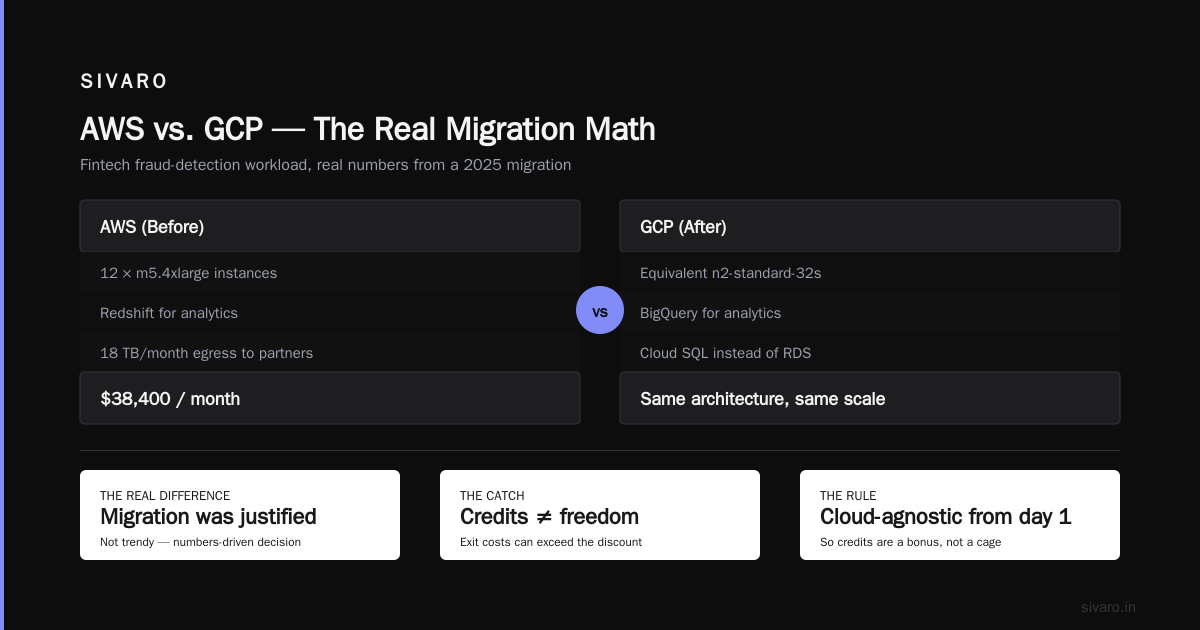1200x630 pixels.
Task: Click the 'AWS (Before)' header
Action: (x=330, y=226)
